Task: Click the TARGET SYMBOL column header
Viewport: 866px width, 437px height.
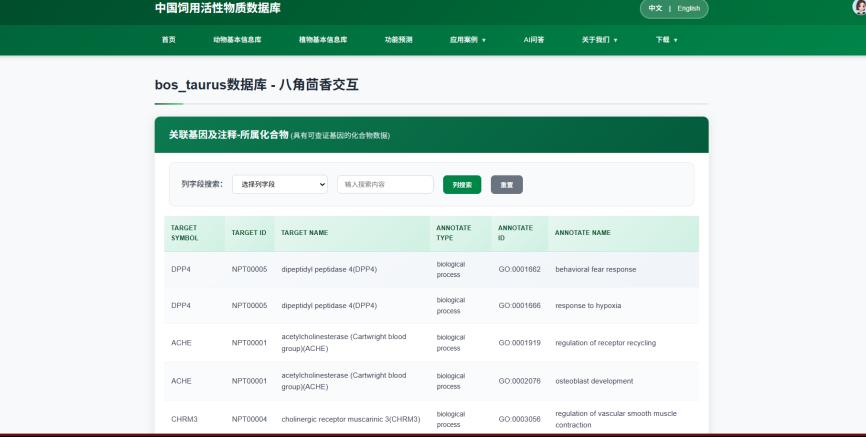Action: [x=185, y=233]
